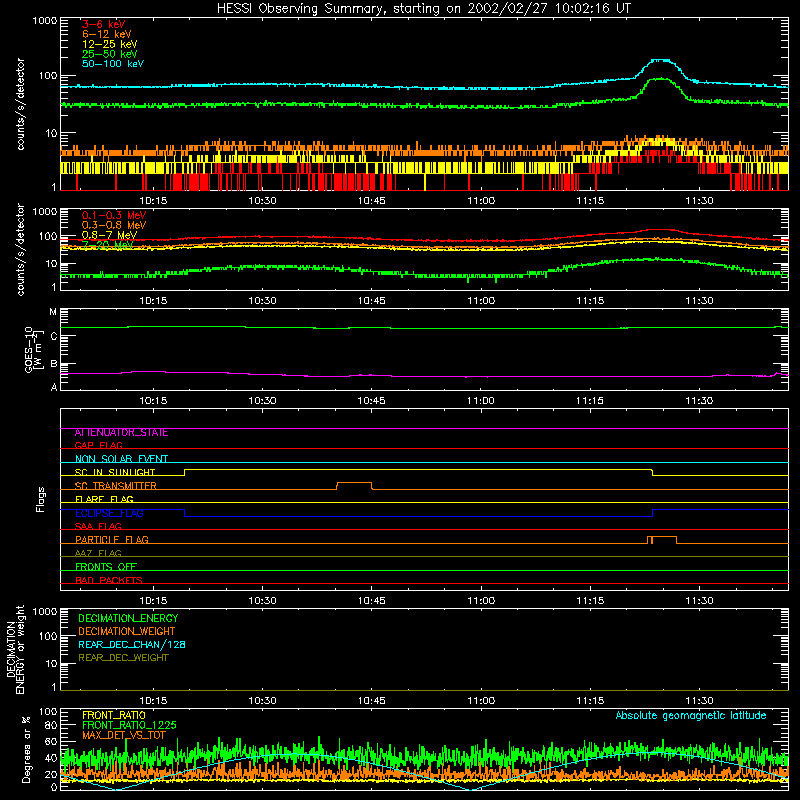Click the counts/s/detector label of top panel
The width and height of the screenshot is (800, 800).
click(x=20, y=104)
